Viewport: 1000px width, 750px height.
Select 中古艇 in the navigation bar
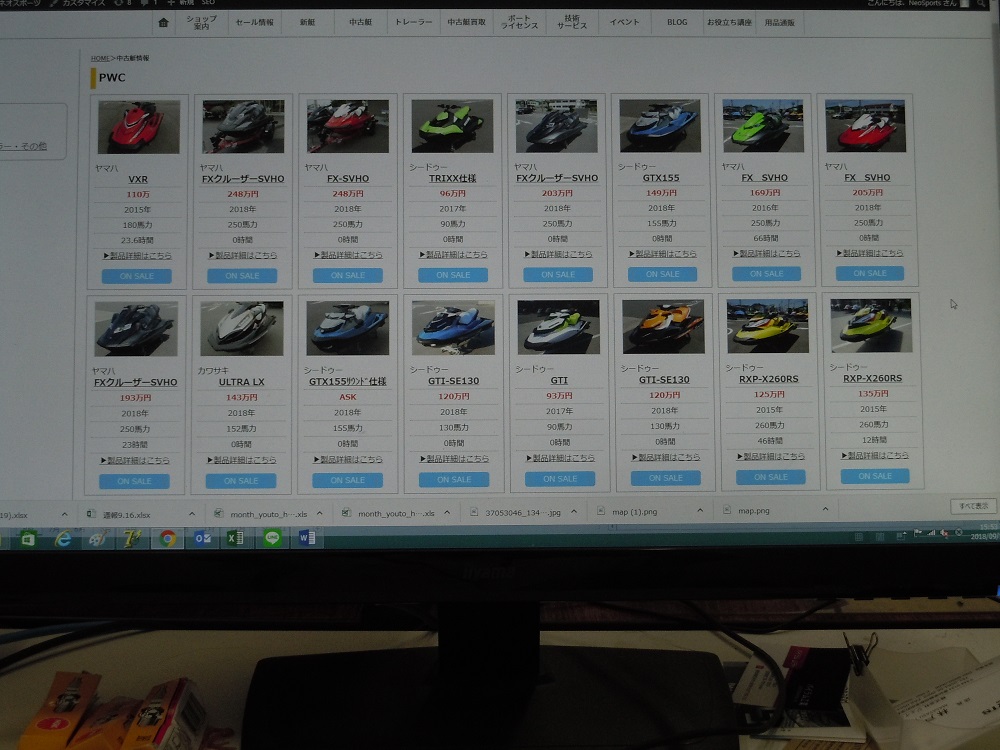point(360,22)
